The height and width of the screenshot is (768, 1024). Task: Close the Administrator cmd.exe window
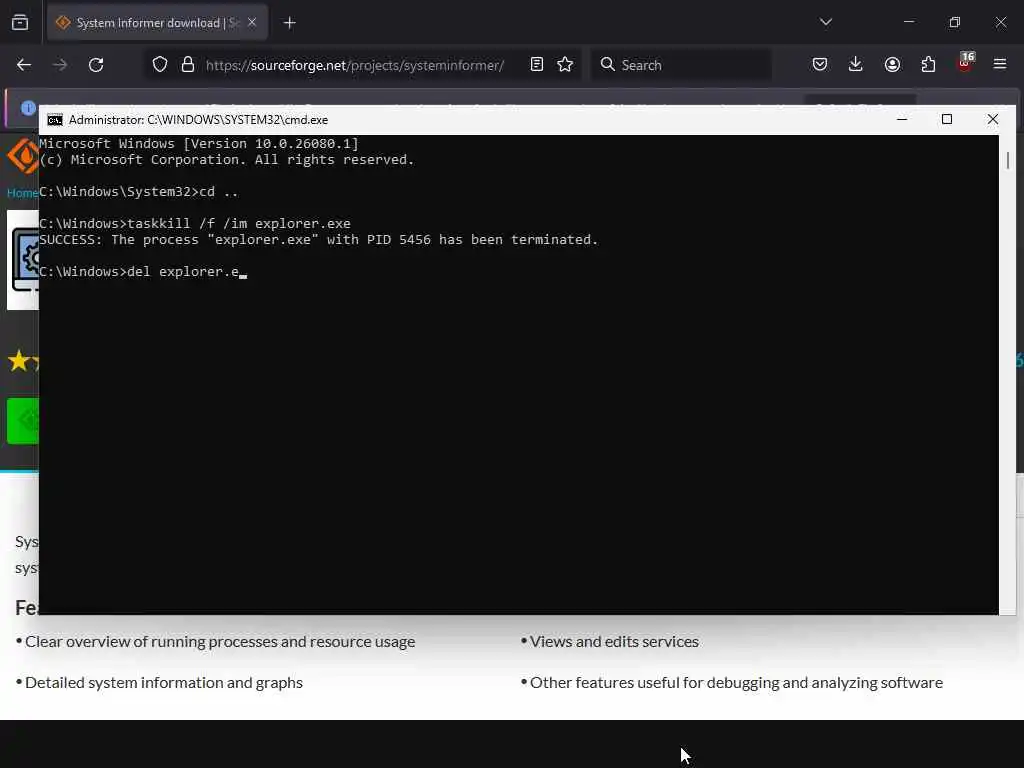tap(993, 119)
